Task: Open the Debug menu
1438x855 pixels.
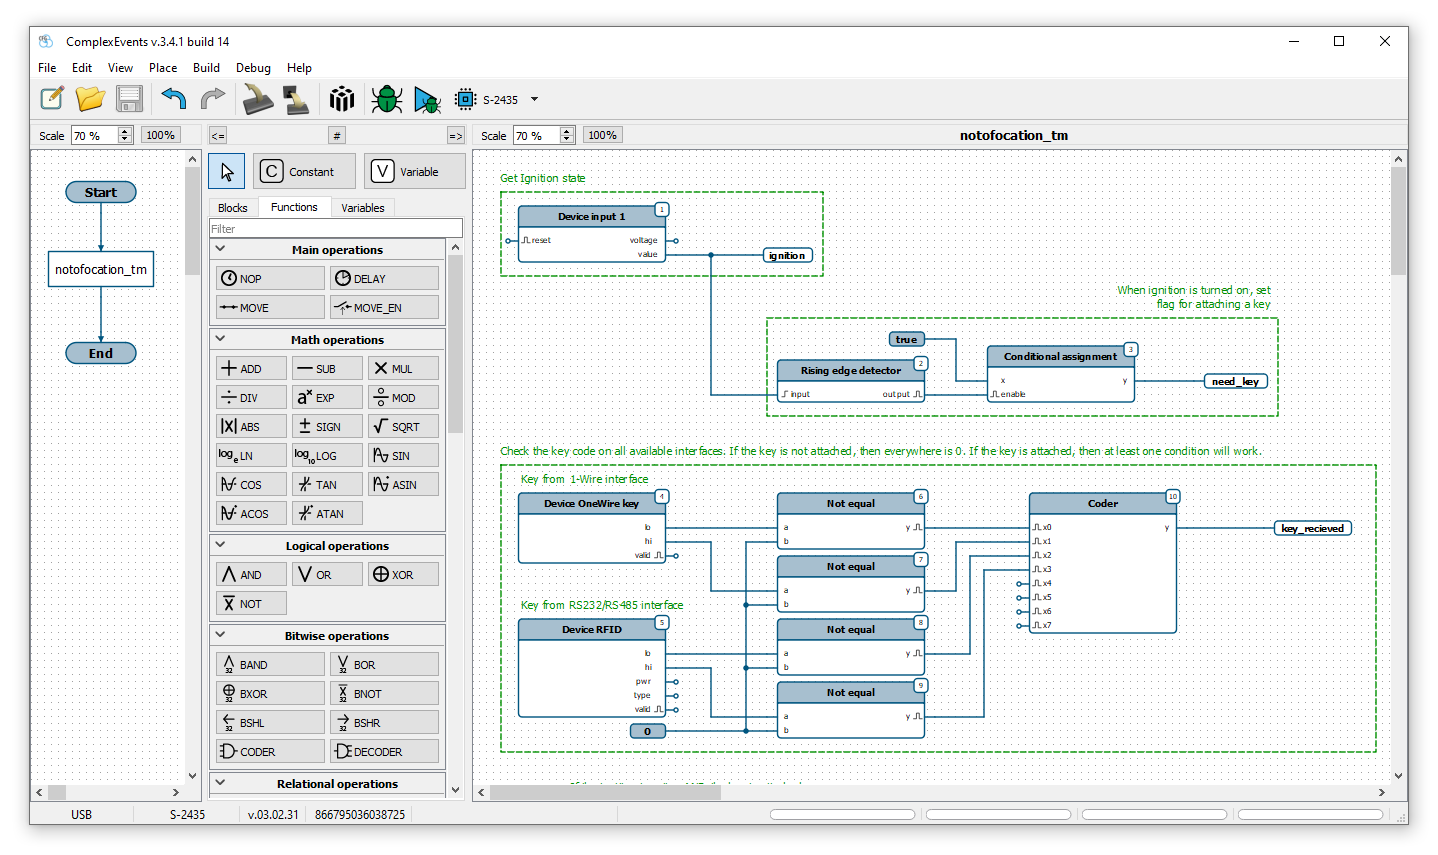Action: pos(253,68)
